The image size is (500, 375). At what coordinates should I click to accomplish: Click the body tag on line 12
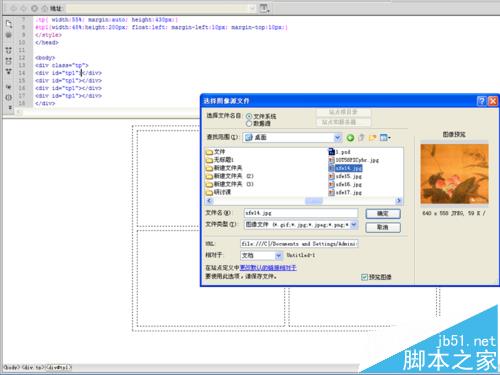point(45,58)
